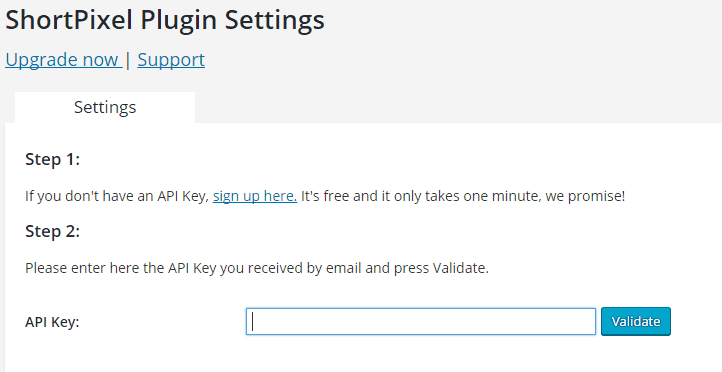Viewport: 722px width, 372px height.
Task: Click the 'If you don't have an API Key' text
Action: tap(117, 196)
